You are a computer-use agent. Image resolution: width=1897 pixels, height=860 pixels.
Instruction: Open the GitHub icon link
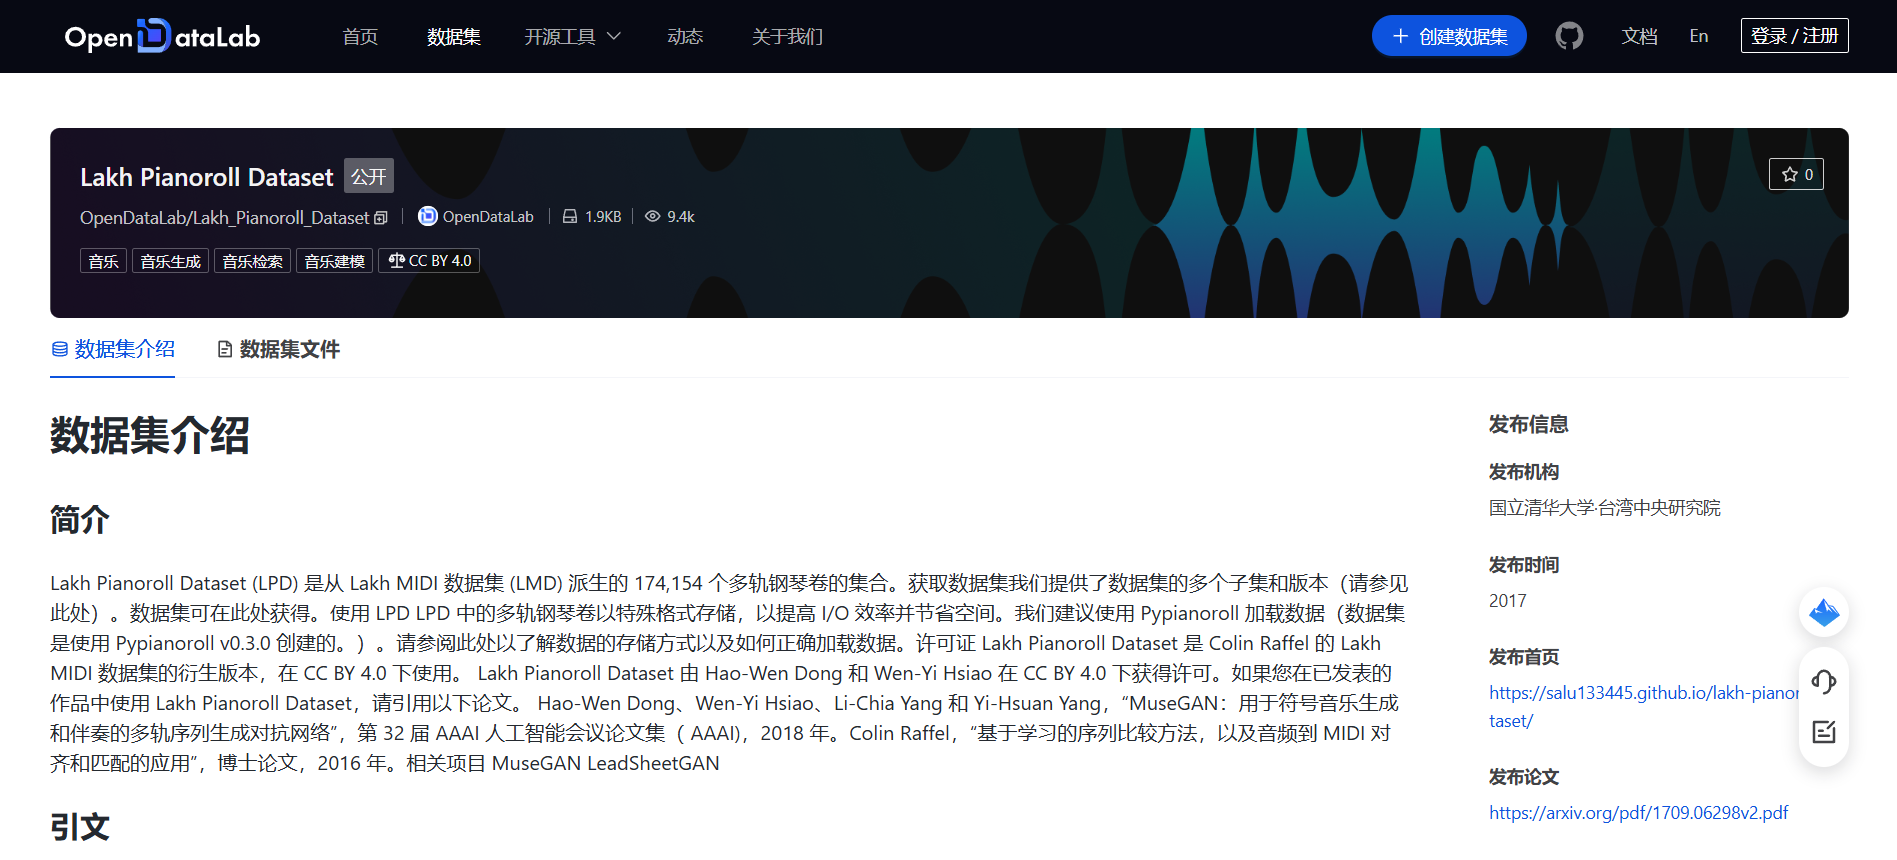[x=1569, y=36]
